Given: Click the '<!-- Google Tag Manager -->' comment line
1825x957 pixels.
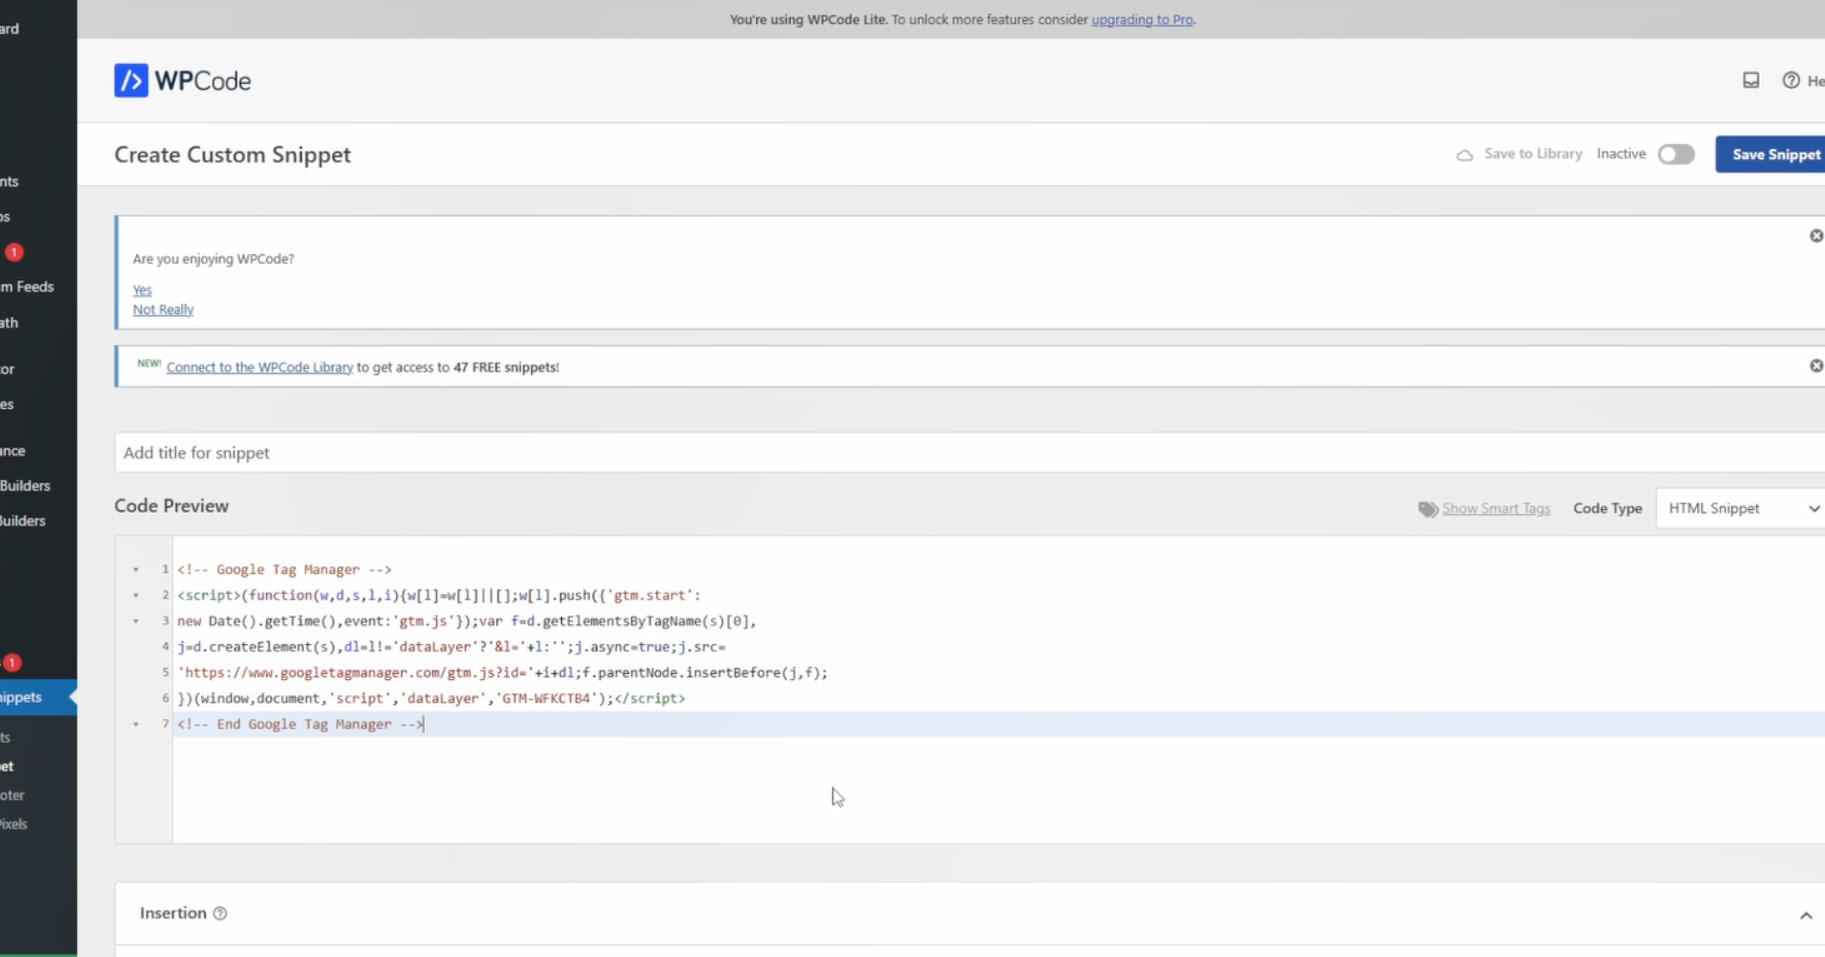Looking at the screenshot, I should (x=284, y=570).
